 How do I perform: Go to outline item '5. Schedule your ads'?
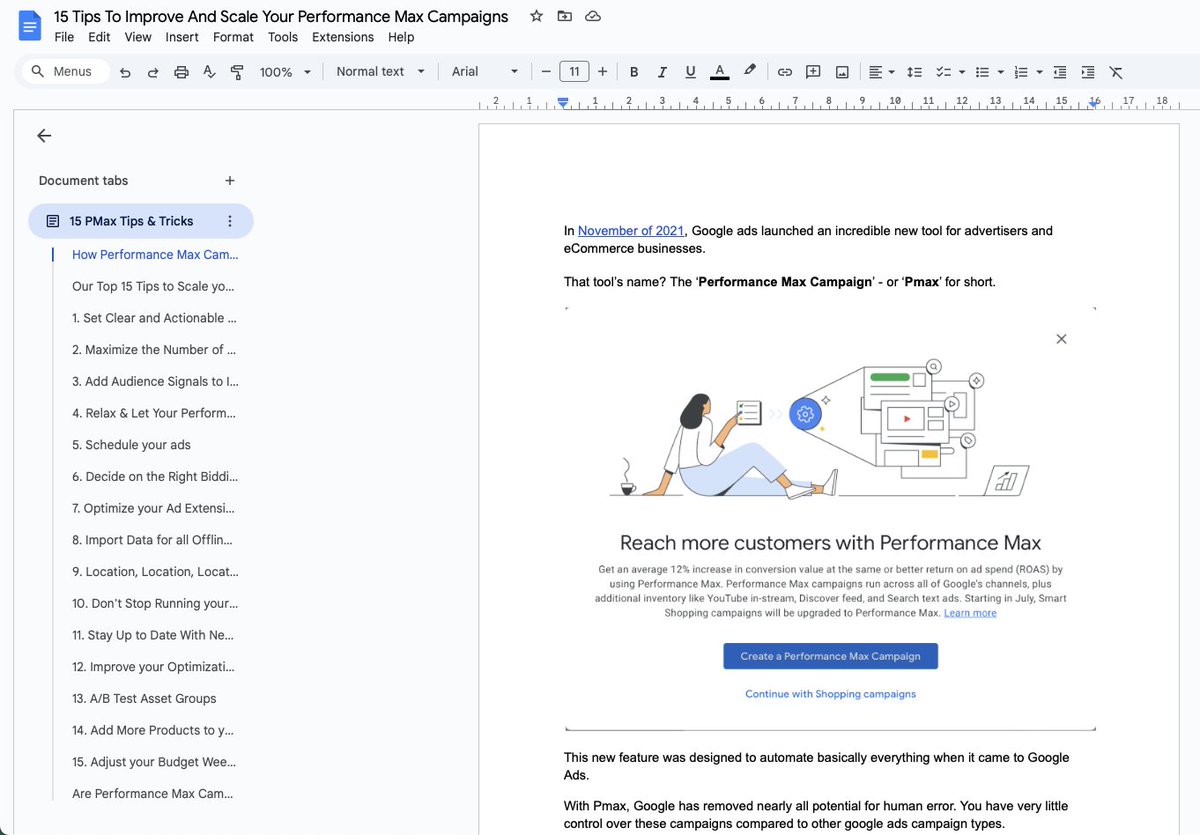tap(131, 445)
